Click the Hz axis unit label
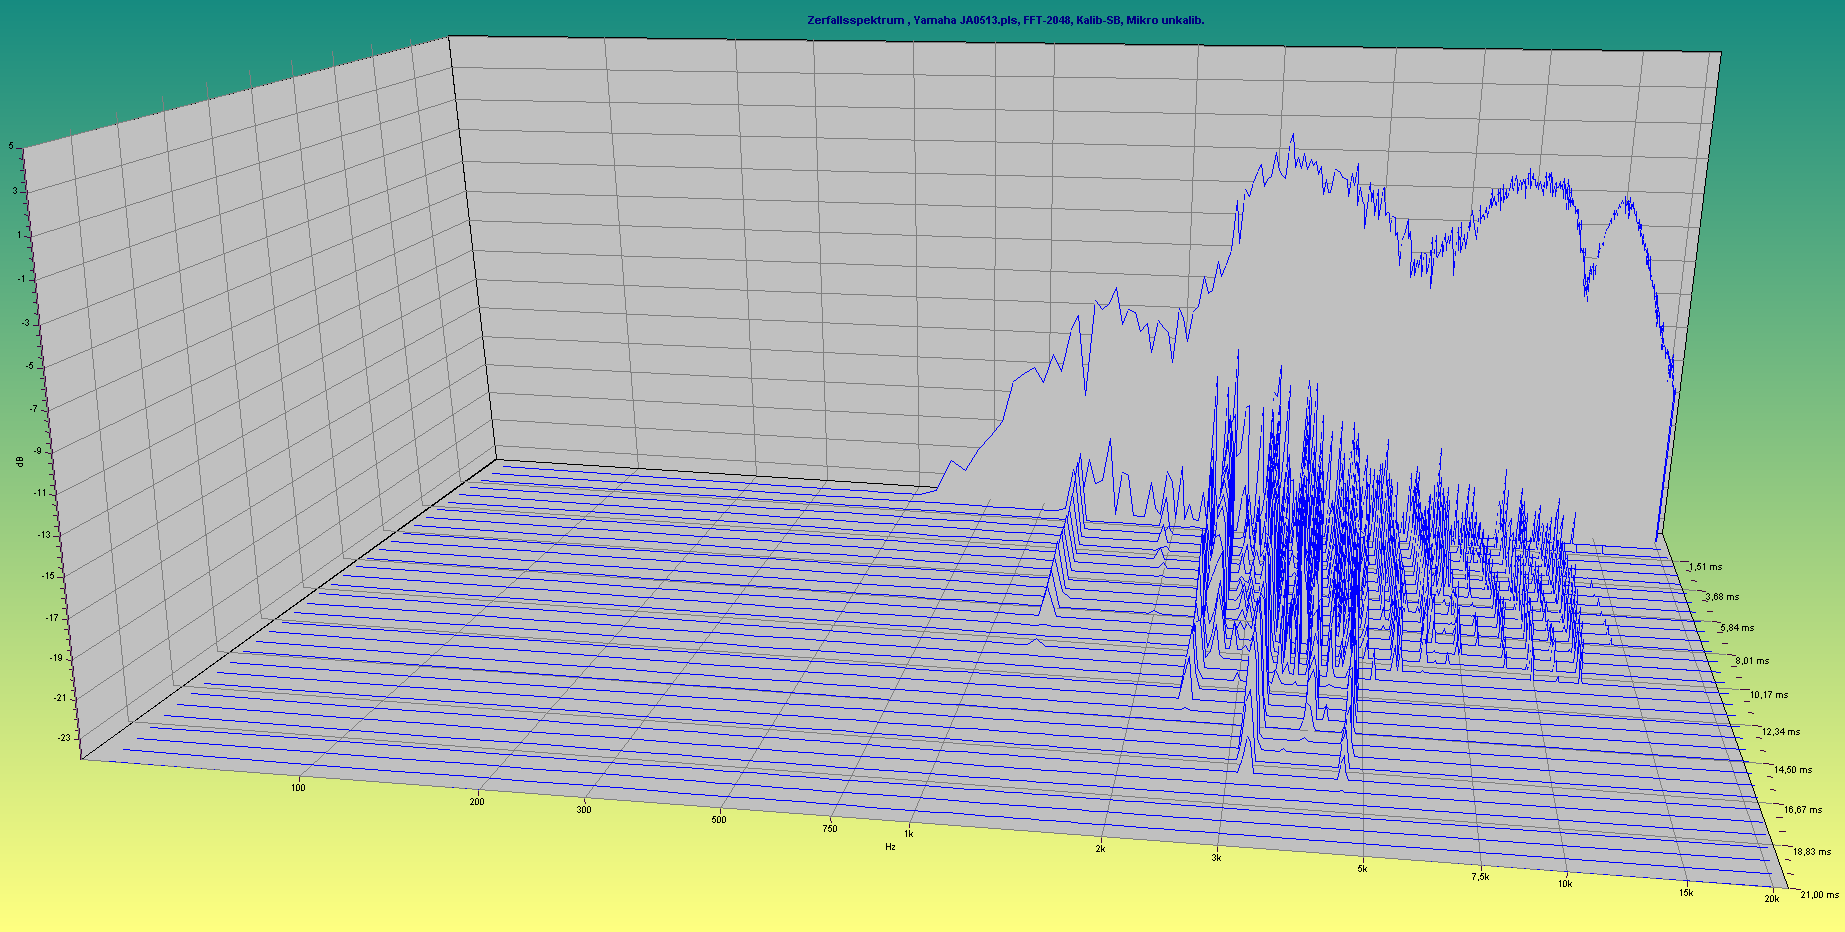 click(x=890, y=847)
